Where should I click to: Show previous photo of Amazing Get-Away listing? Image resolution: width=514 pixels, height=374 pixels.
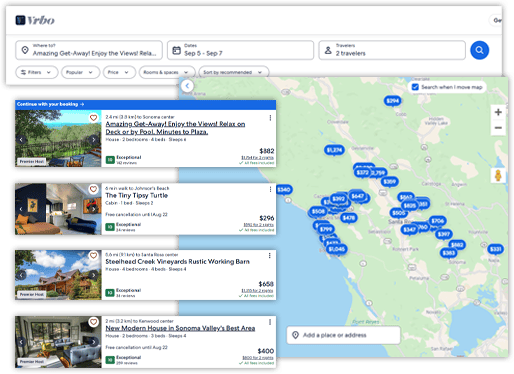click(x=22, y=139)
